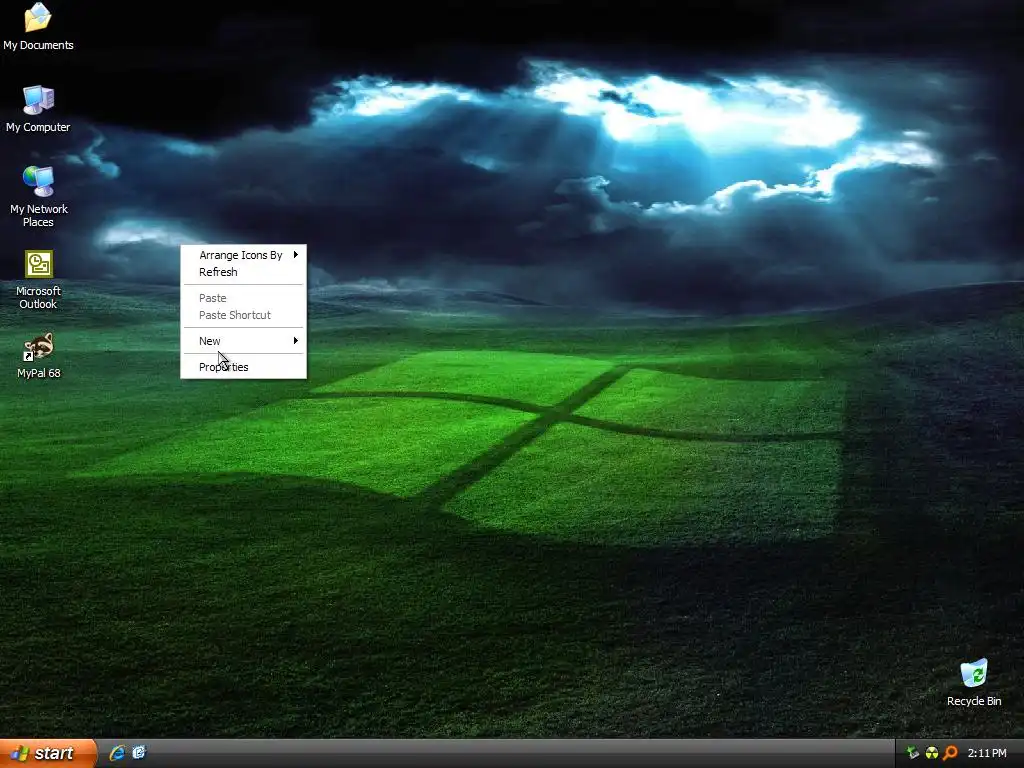Screen dimensions: 1024x768
Task: Click the yellow radiation symbol tray icon
Action: pyautogui.click(x=932, y=753)
